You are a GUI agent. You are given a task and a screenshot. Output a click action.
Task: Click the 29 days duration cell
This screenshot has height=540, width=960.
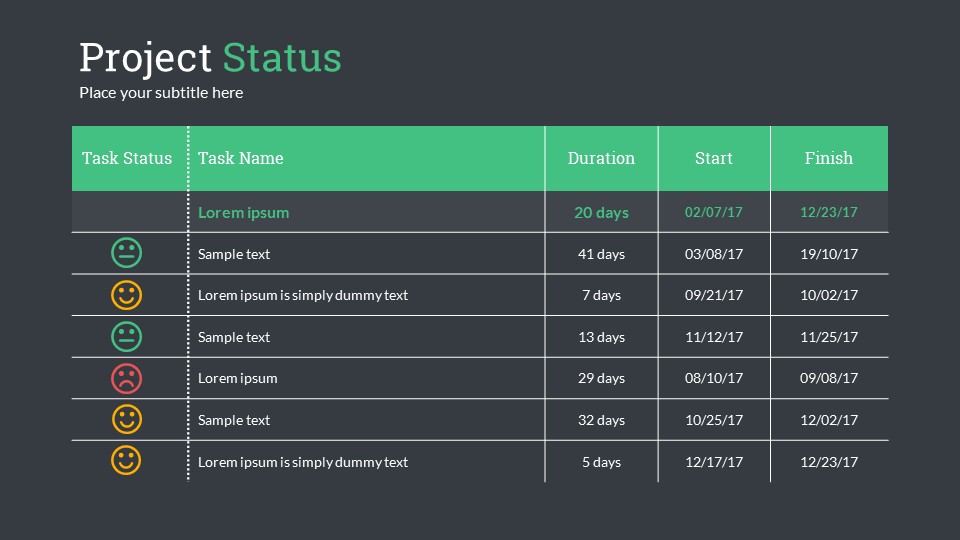click(601, 378)
